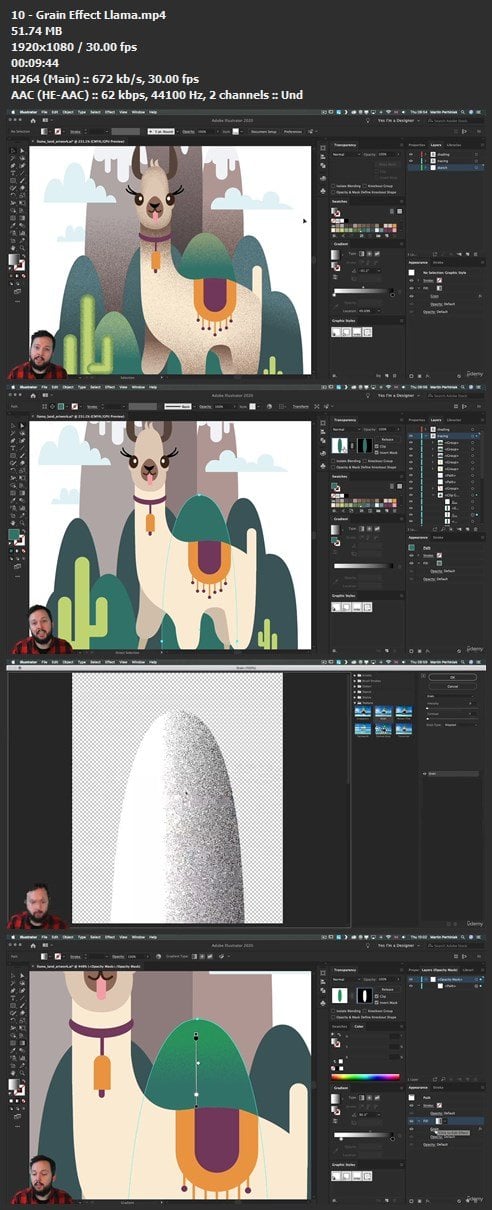Toggle Invert Mask checkbox in Opacity Mask view
Screen dimensions: 492x1210
(377, 1002)
